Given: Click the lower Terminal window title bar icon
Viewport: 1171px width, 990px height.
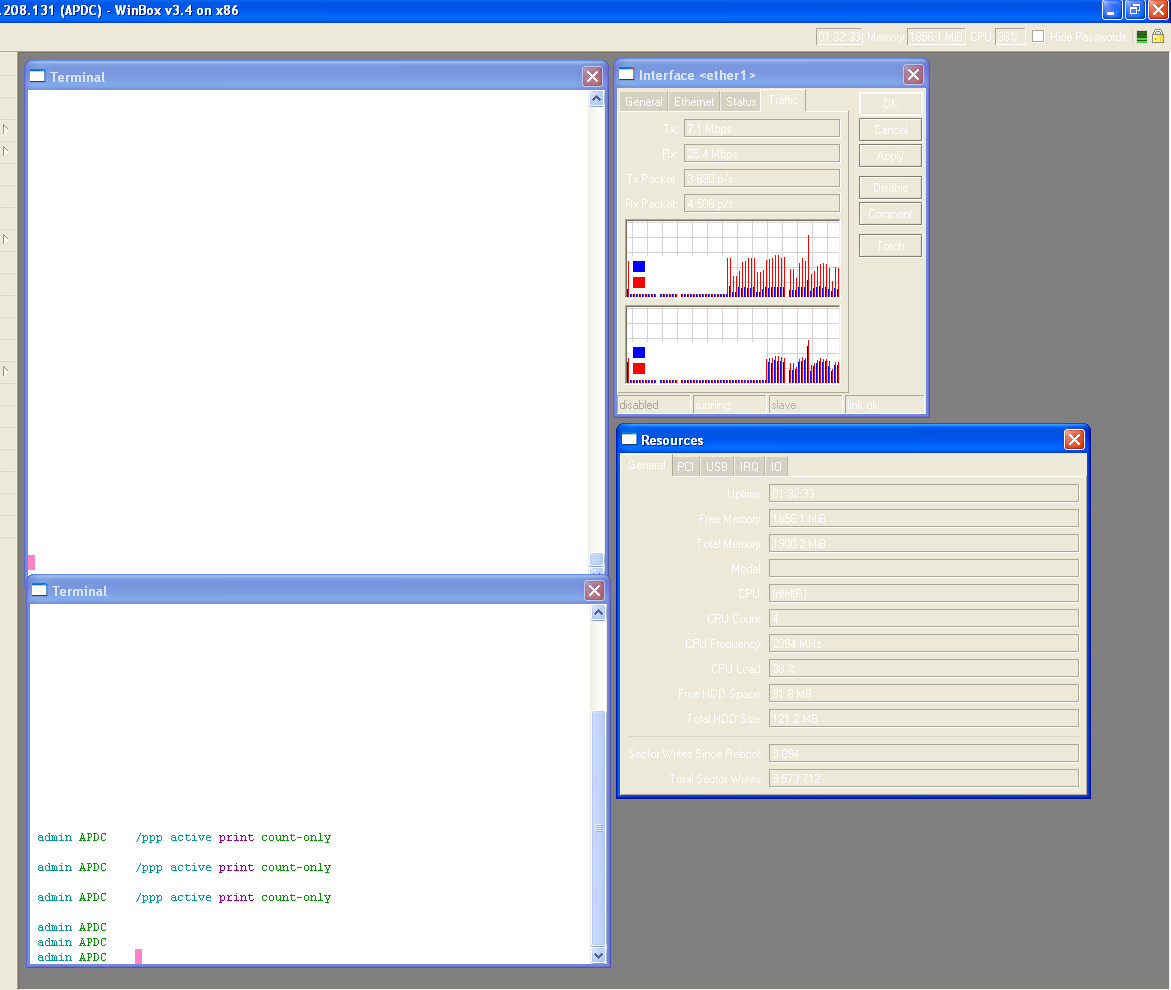Looking at the screenshot, I should tap(38, 590).
